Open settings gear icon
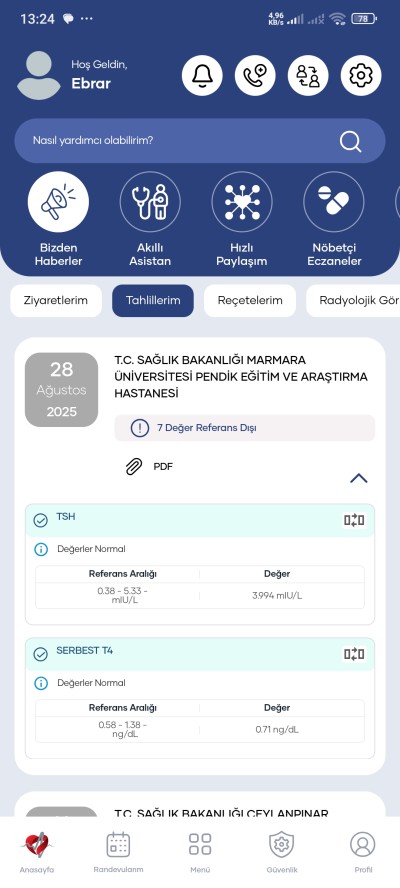 tap(361, 75)
